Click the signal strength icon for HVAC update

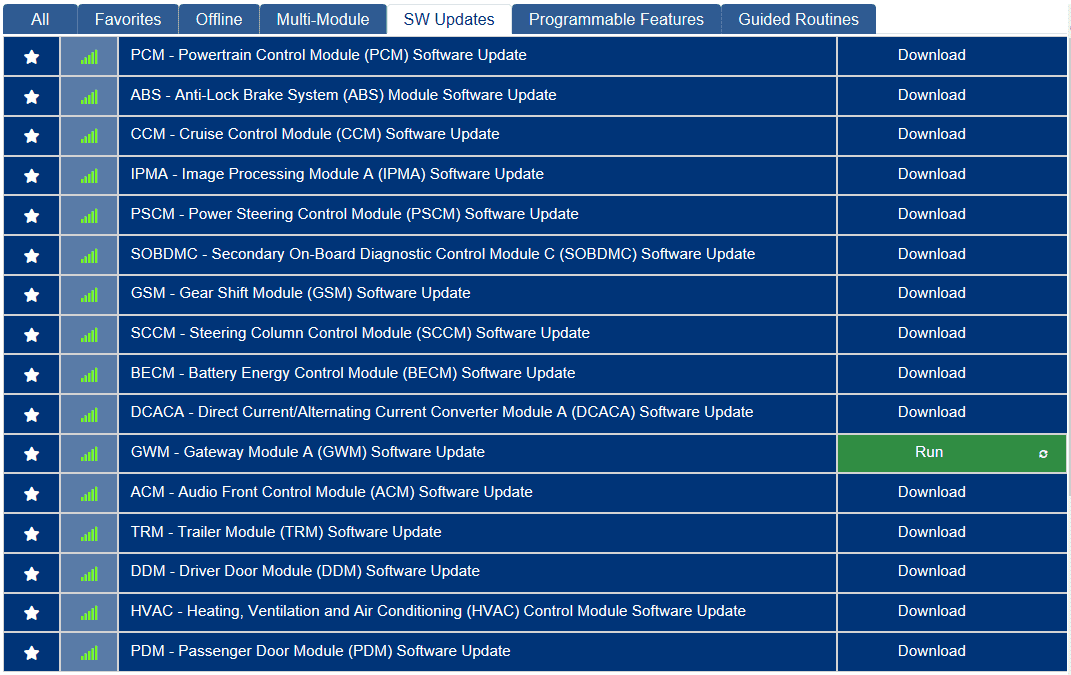(88, 611)
